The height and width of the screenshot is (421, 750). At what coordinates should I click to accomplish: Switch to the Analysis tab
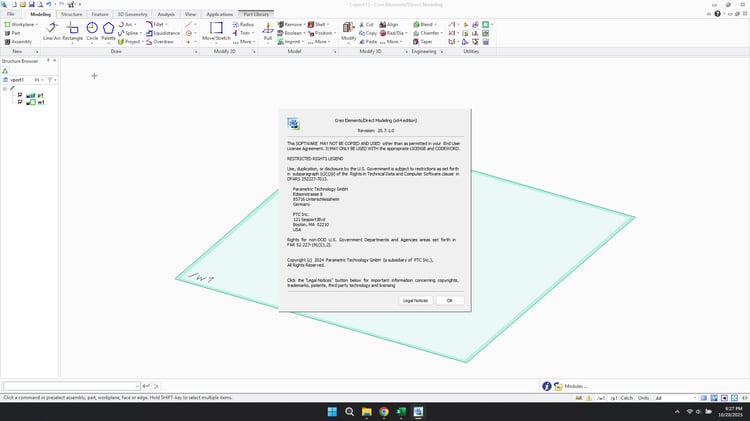pyautogui.click(x=166, y=14)
